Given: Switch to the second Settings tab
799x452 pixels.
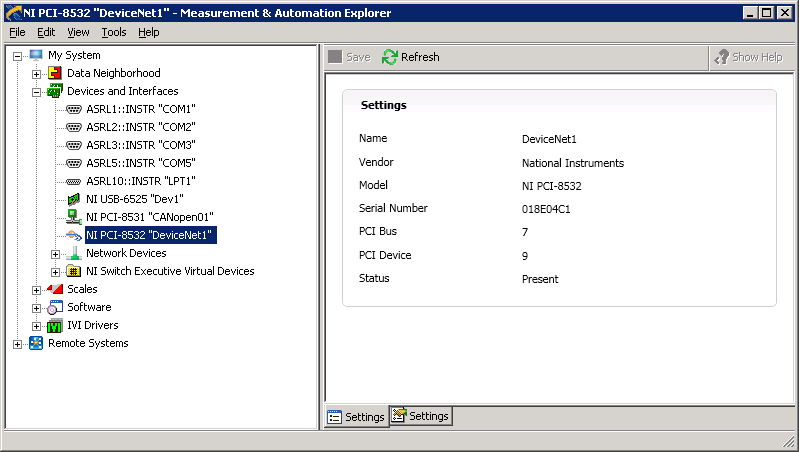Looking at the screenshot, I should 421,415.
